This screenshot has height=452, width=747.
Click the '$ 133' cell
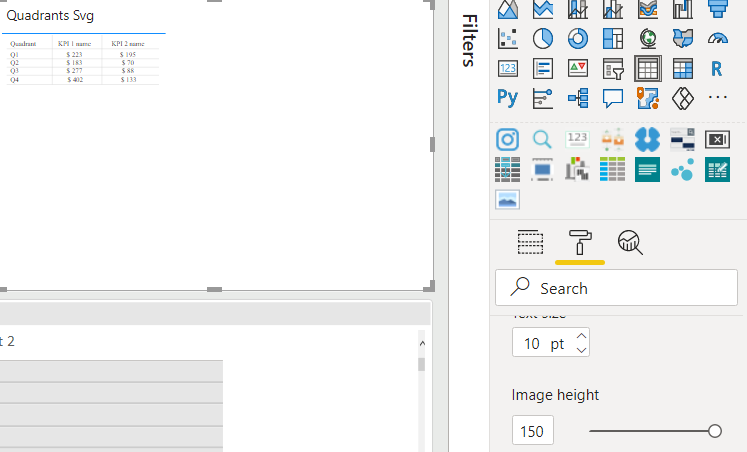click(x=128, y=80)
